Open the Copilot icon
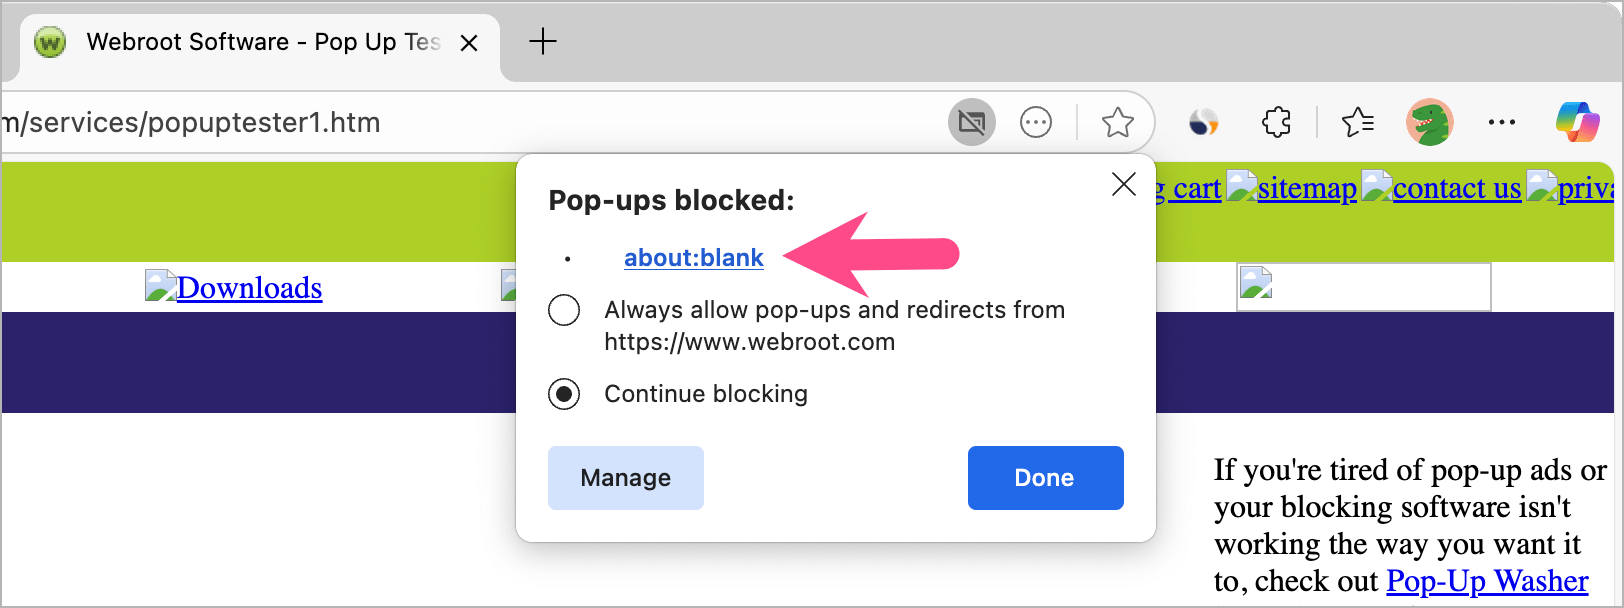This screenshot has height=608, width=1624. (1577, 123)
